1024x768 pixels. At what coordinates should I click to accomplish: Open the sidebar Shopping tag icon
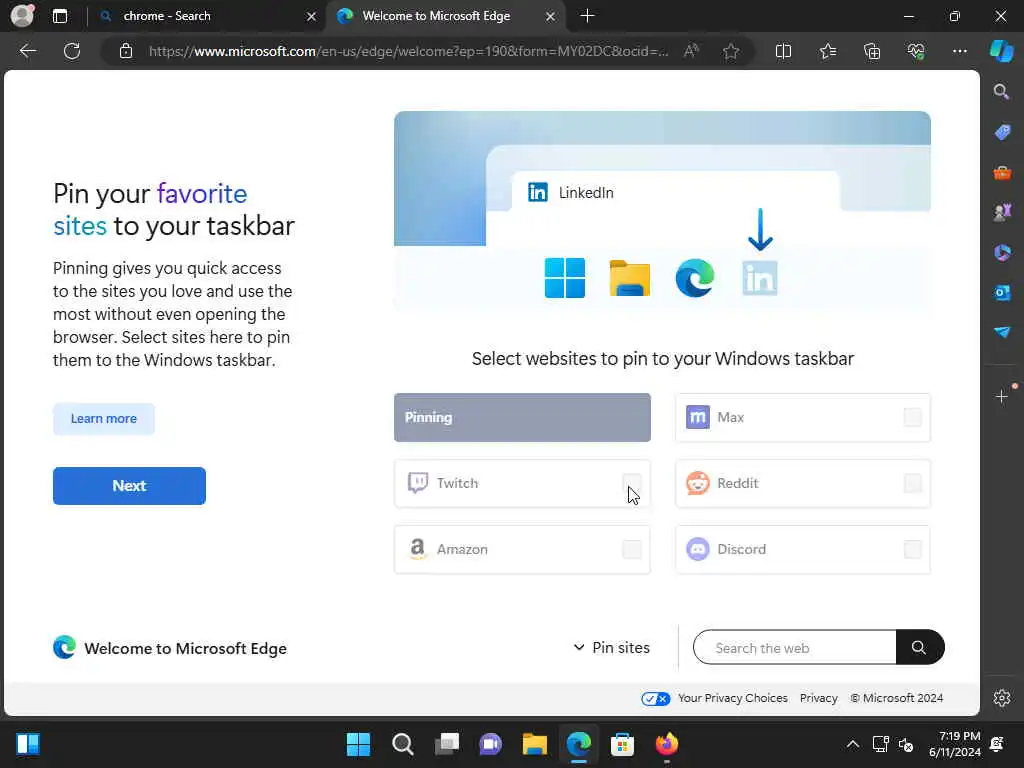pyautogui.click(x=1002, y=132)
